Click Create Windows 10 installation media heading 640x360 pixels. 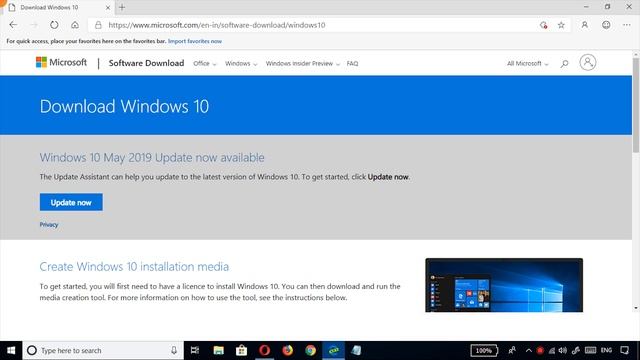(134, 267)
